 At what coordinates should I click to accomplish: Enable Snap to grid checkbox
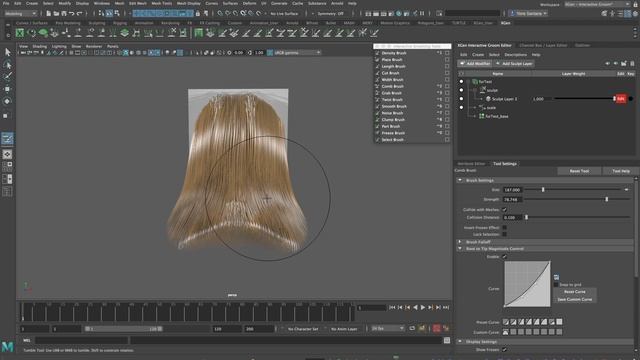(x=556, y=284)
